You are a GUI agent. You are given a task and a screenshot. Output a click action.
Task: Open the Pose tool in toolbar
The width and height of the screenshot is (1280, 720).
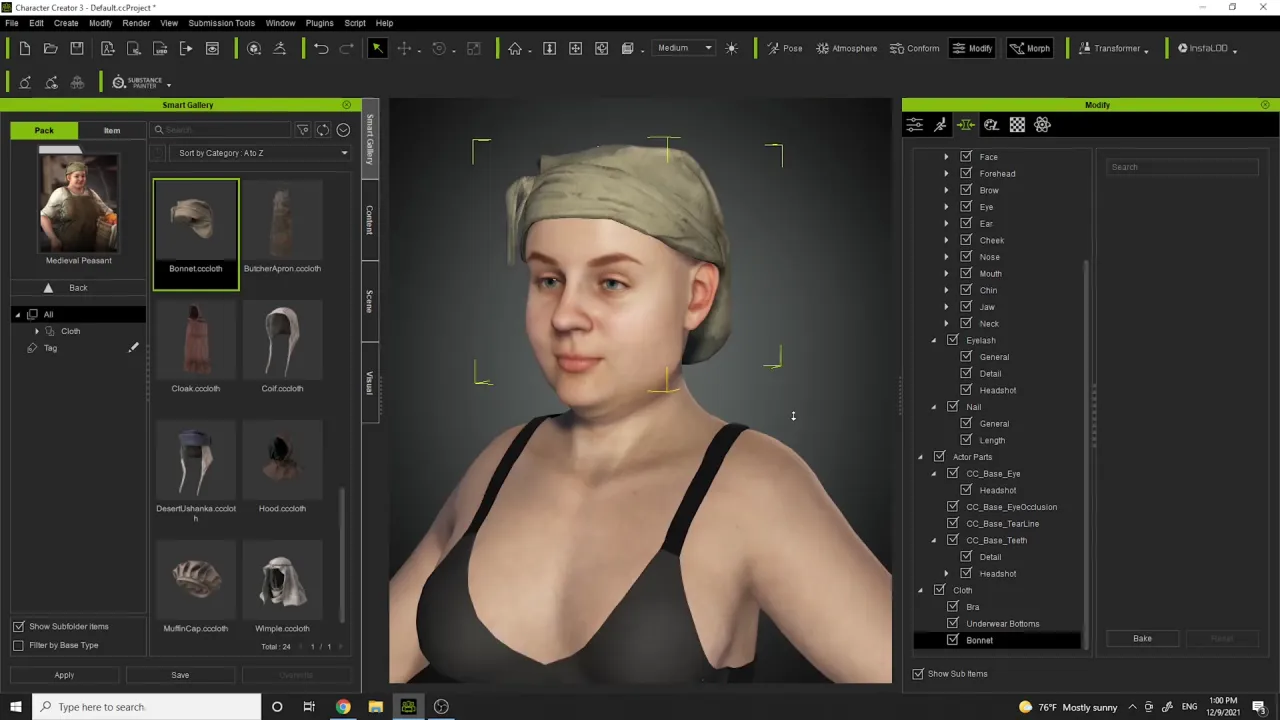(783, 48)
